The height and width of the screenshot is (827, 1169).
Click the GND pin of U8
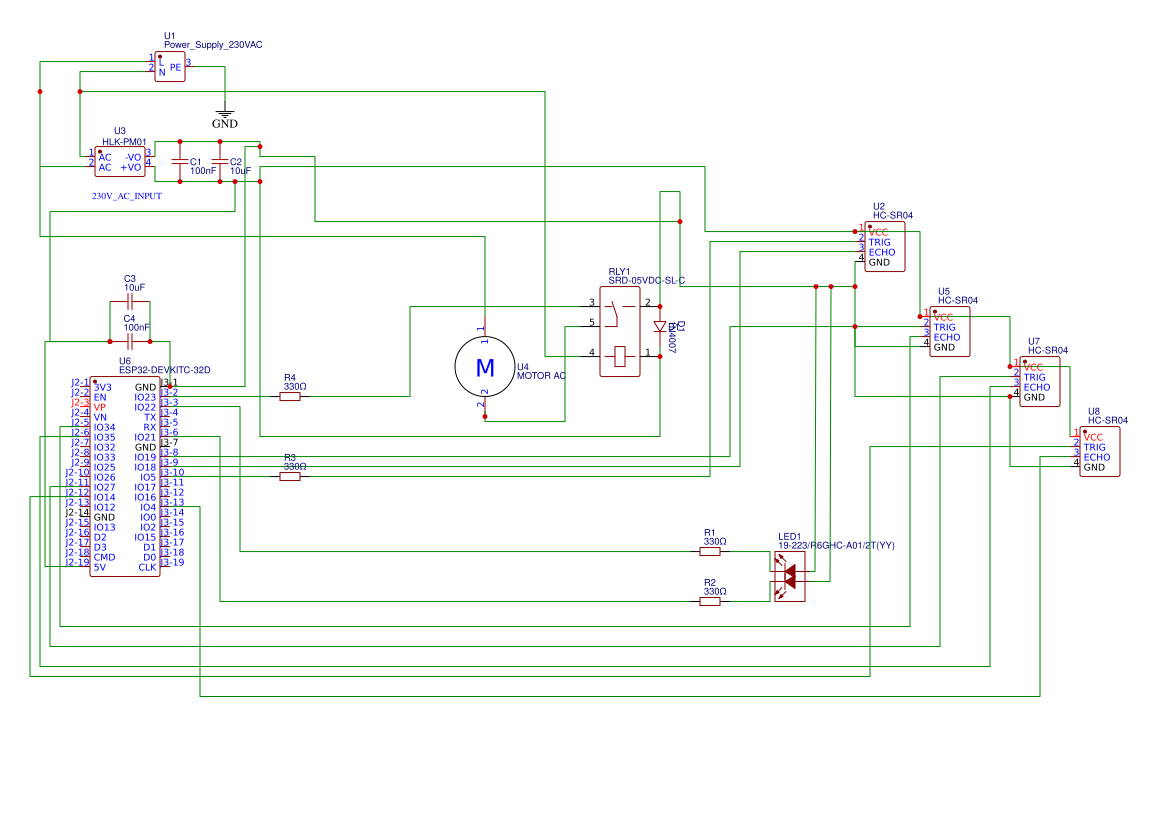tap(1094, 468)
